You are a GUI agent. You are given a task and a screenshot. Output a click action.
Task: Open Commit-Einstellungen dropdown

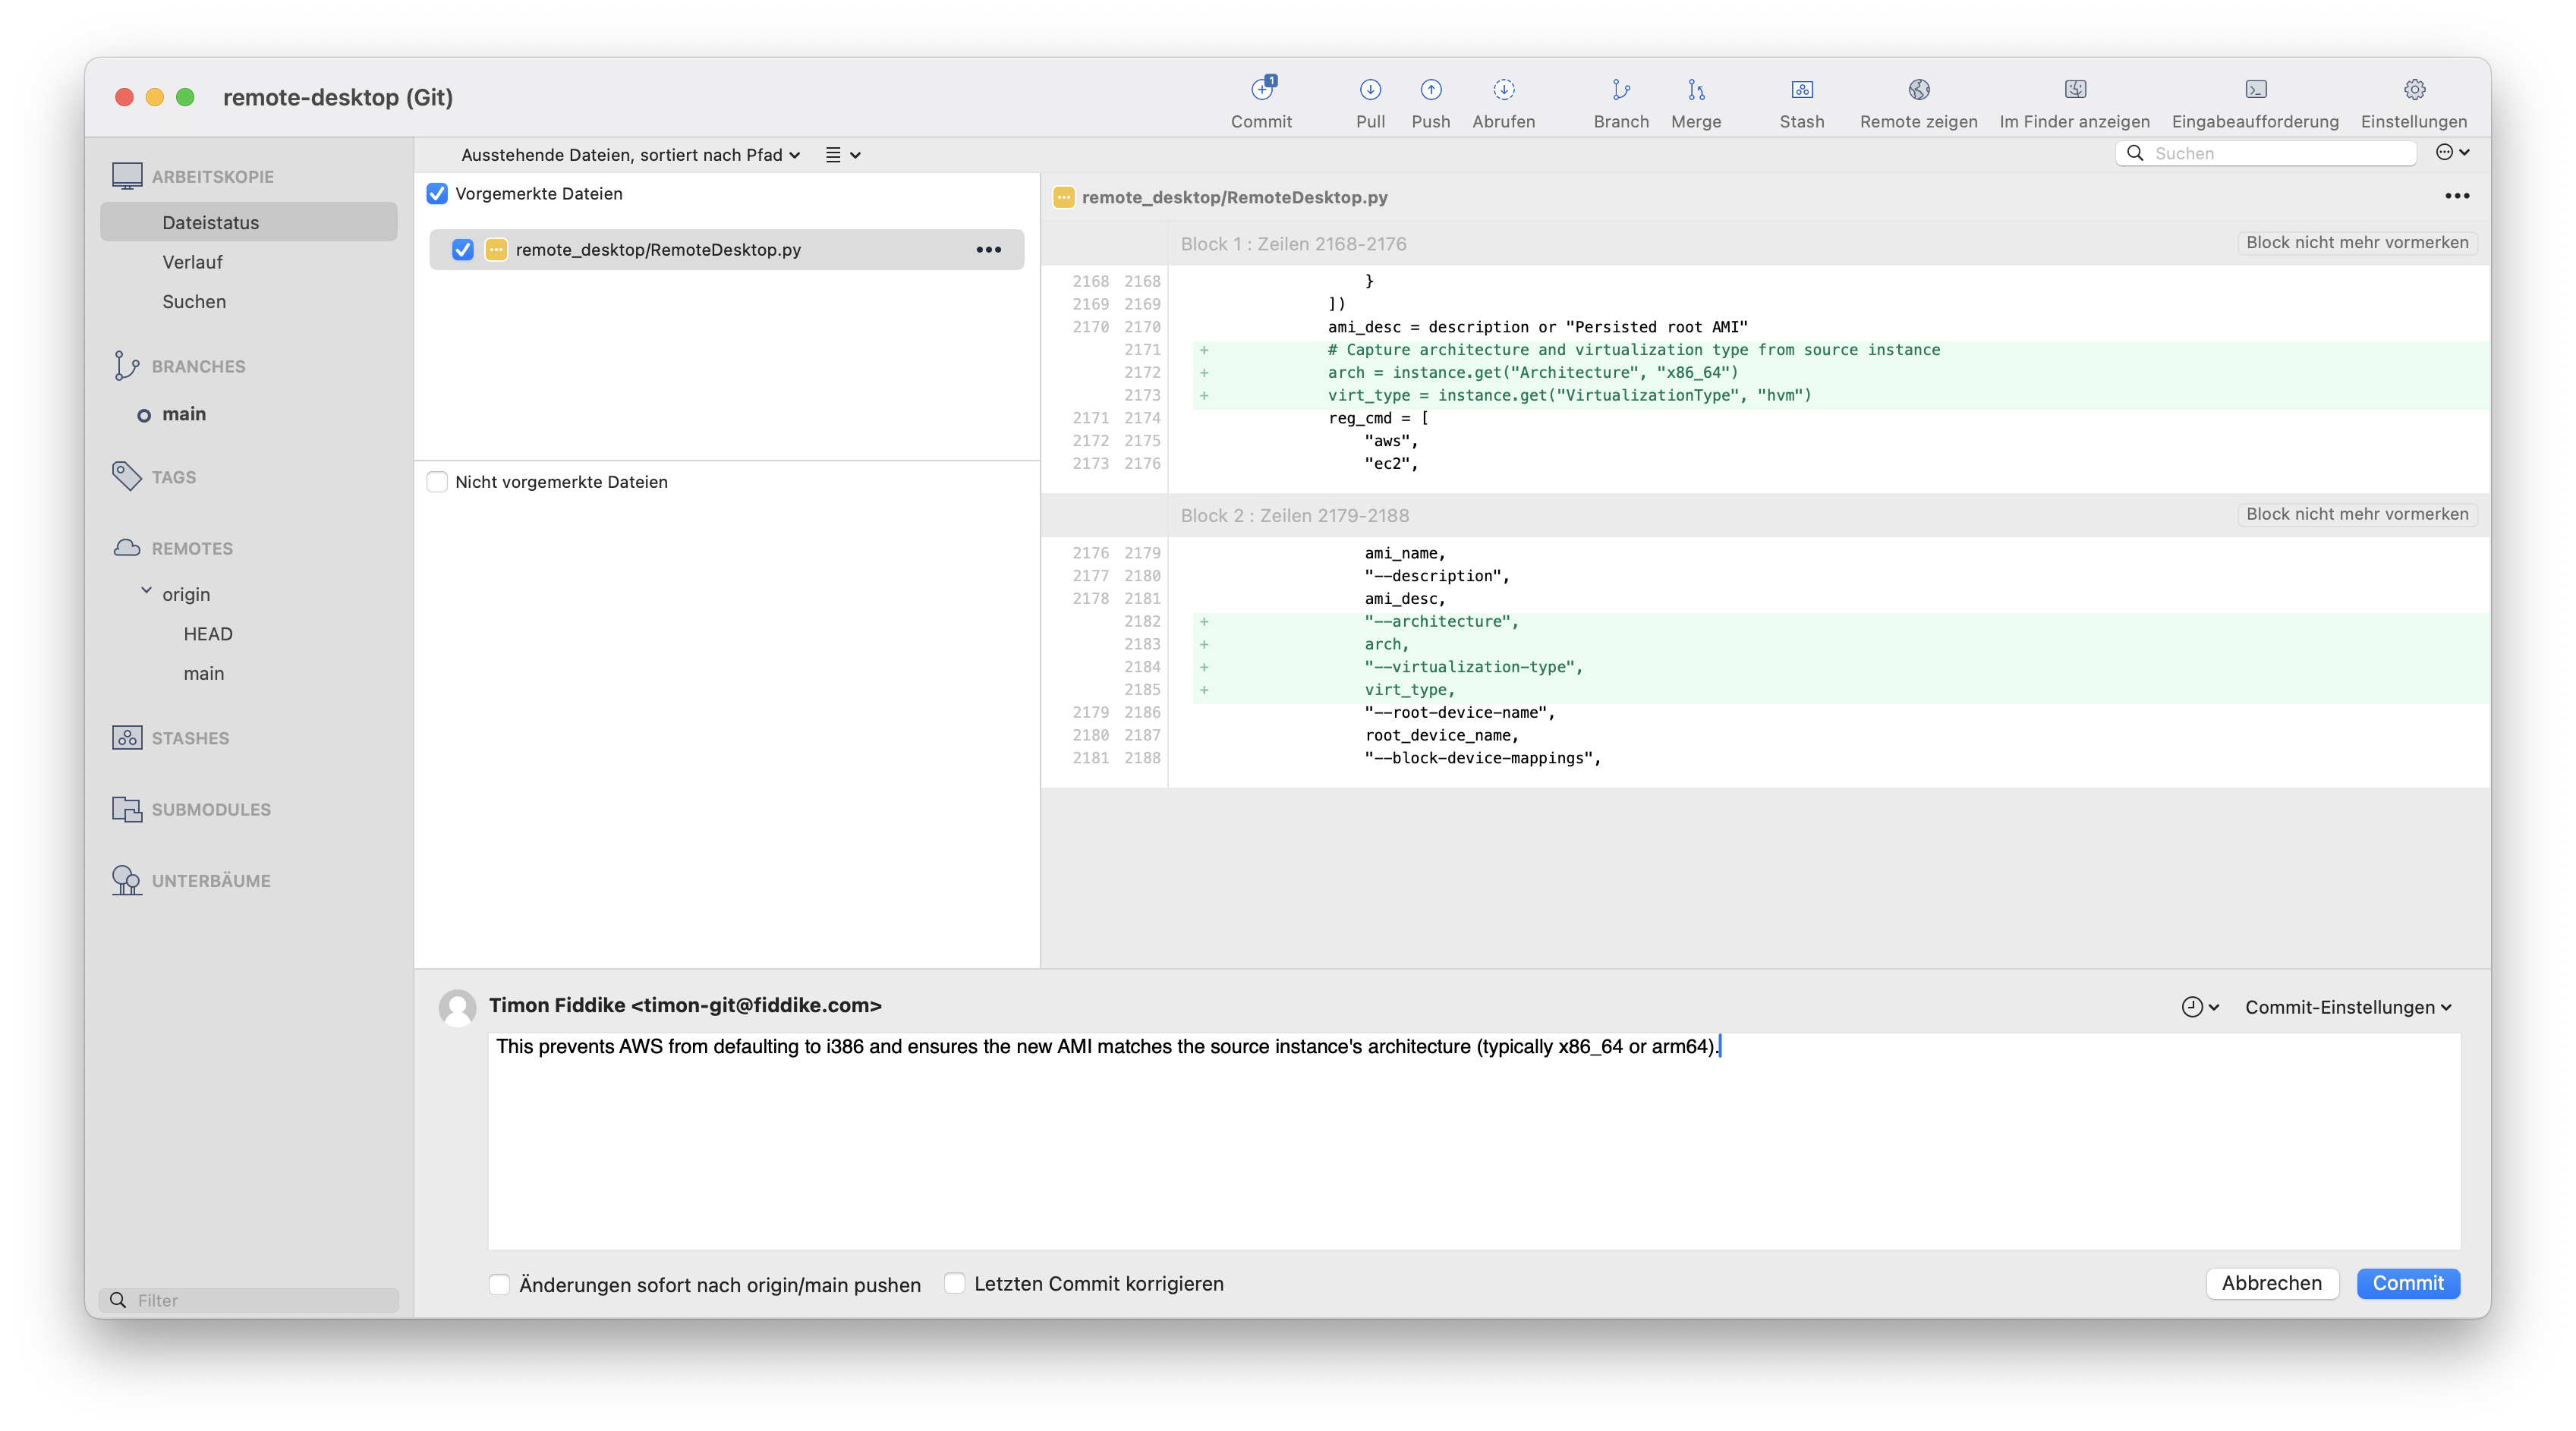[2347, 1007]
